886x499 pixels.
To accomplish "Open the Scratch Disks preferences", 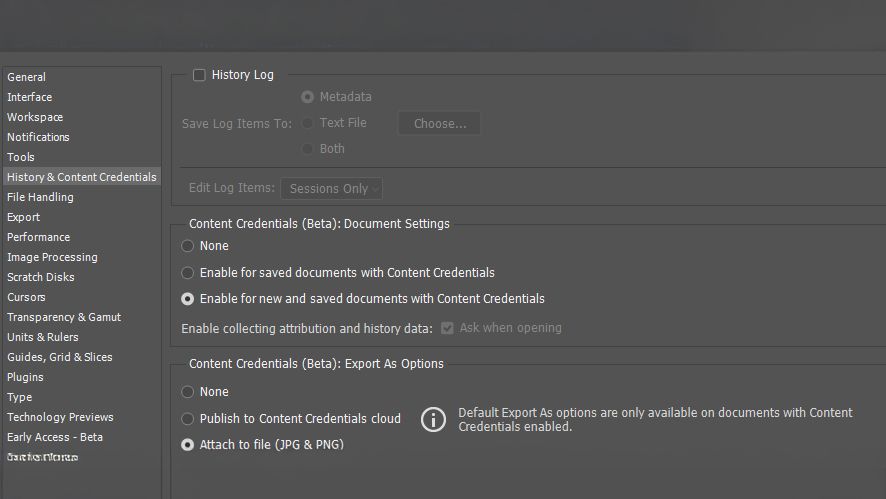I will 41,277.
